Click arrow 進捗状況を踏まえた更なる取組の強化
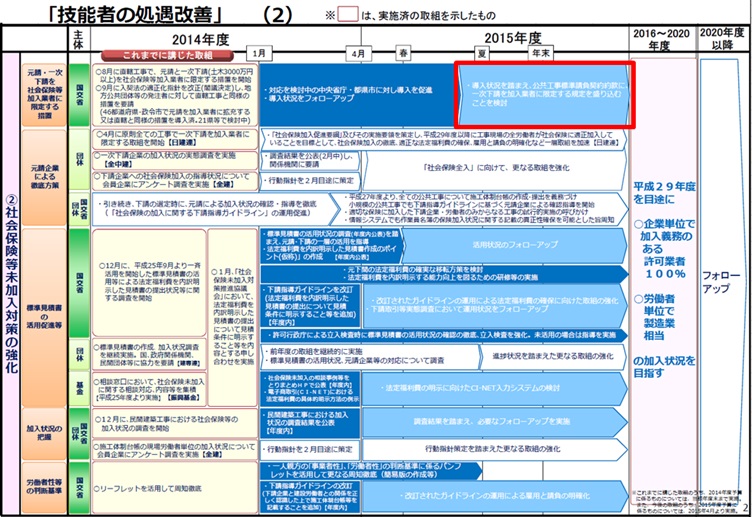 coord(552,356)
